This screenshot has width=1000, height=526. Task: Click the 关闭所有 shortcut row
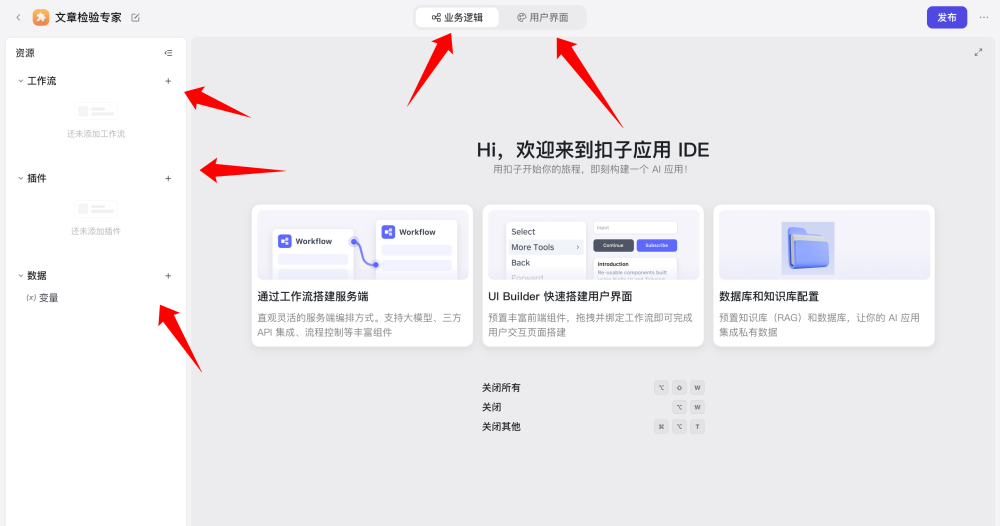pyautogui.click(x=593, y=388)
